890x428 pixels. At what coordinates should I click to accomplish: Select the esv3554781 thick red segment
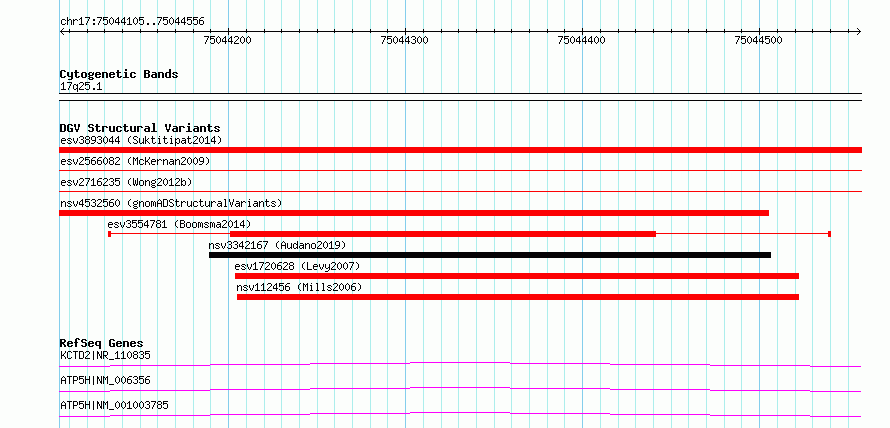[x=443, y=234]
